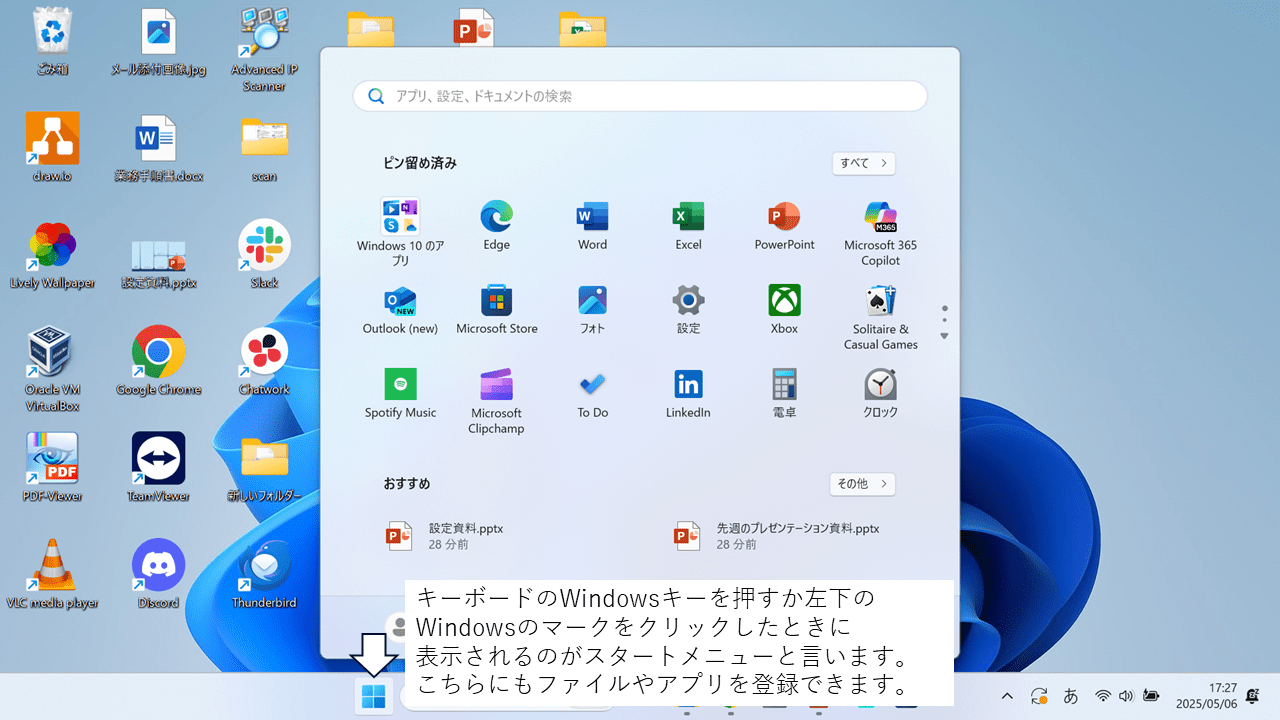Open Discord from the desktop
1280x720 pixels.
pyautogui.click(x=158, y=574)
